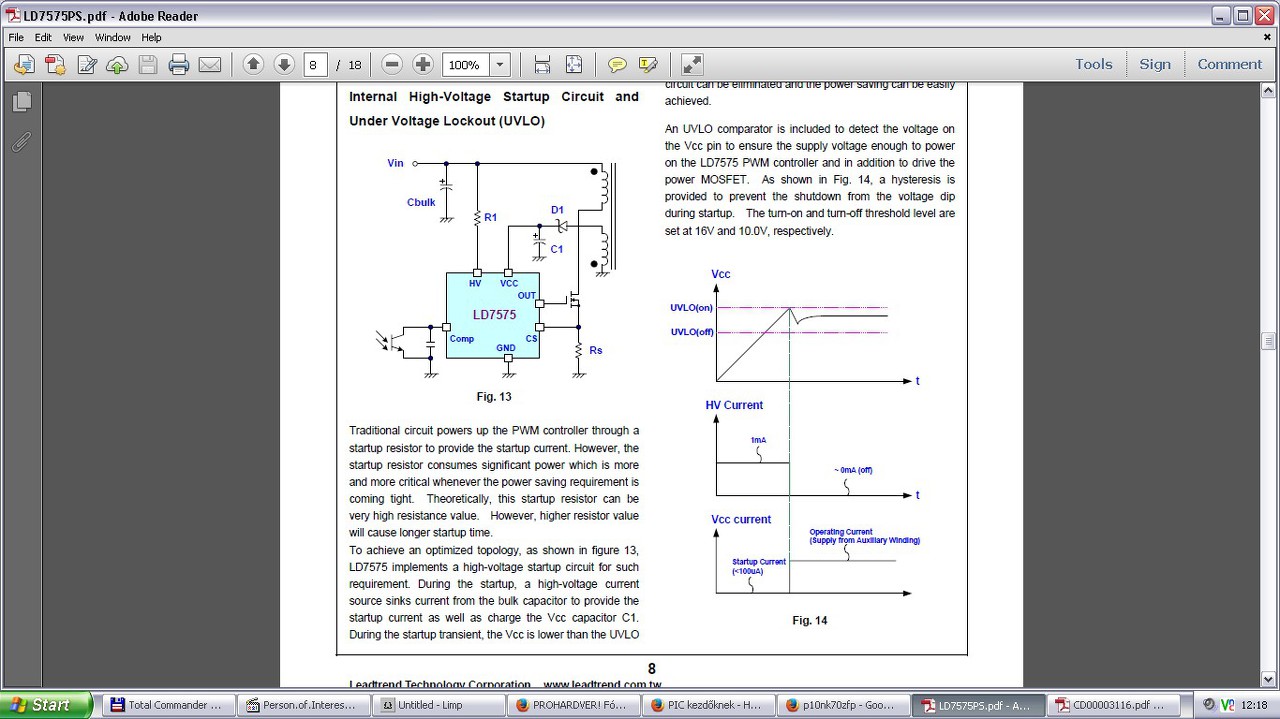Switch to read mode expand icon

[692, 65]
